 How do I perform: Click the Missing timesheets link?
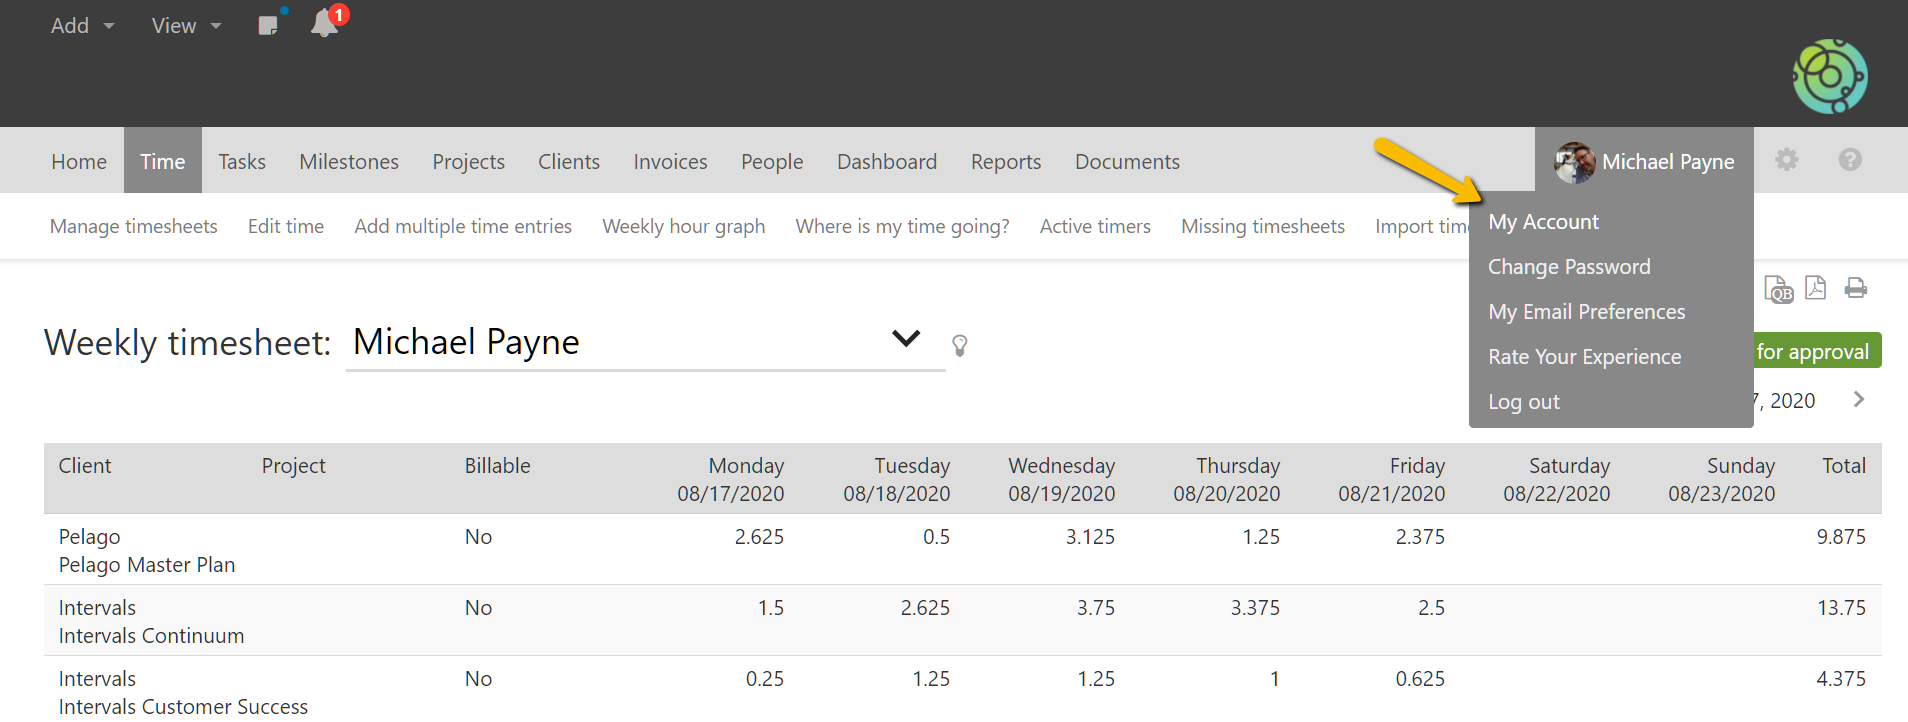[x=1262, y=227]
